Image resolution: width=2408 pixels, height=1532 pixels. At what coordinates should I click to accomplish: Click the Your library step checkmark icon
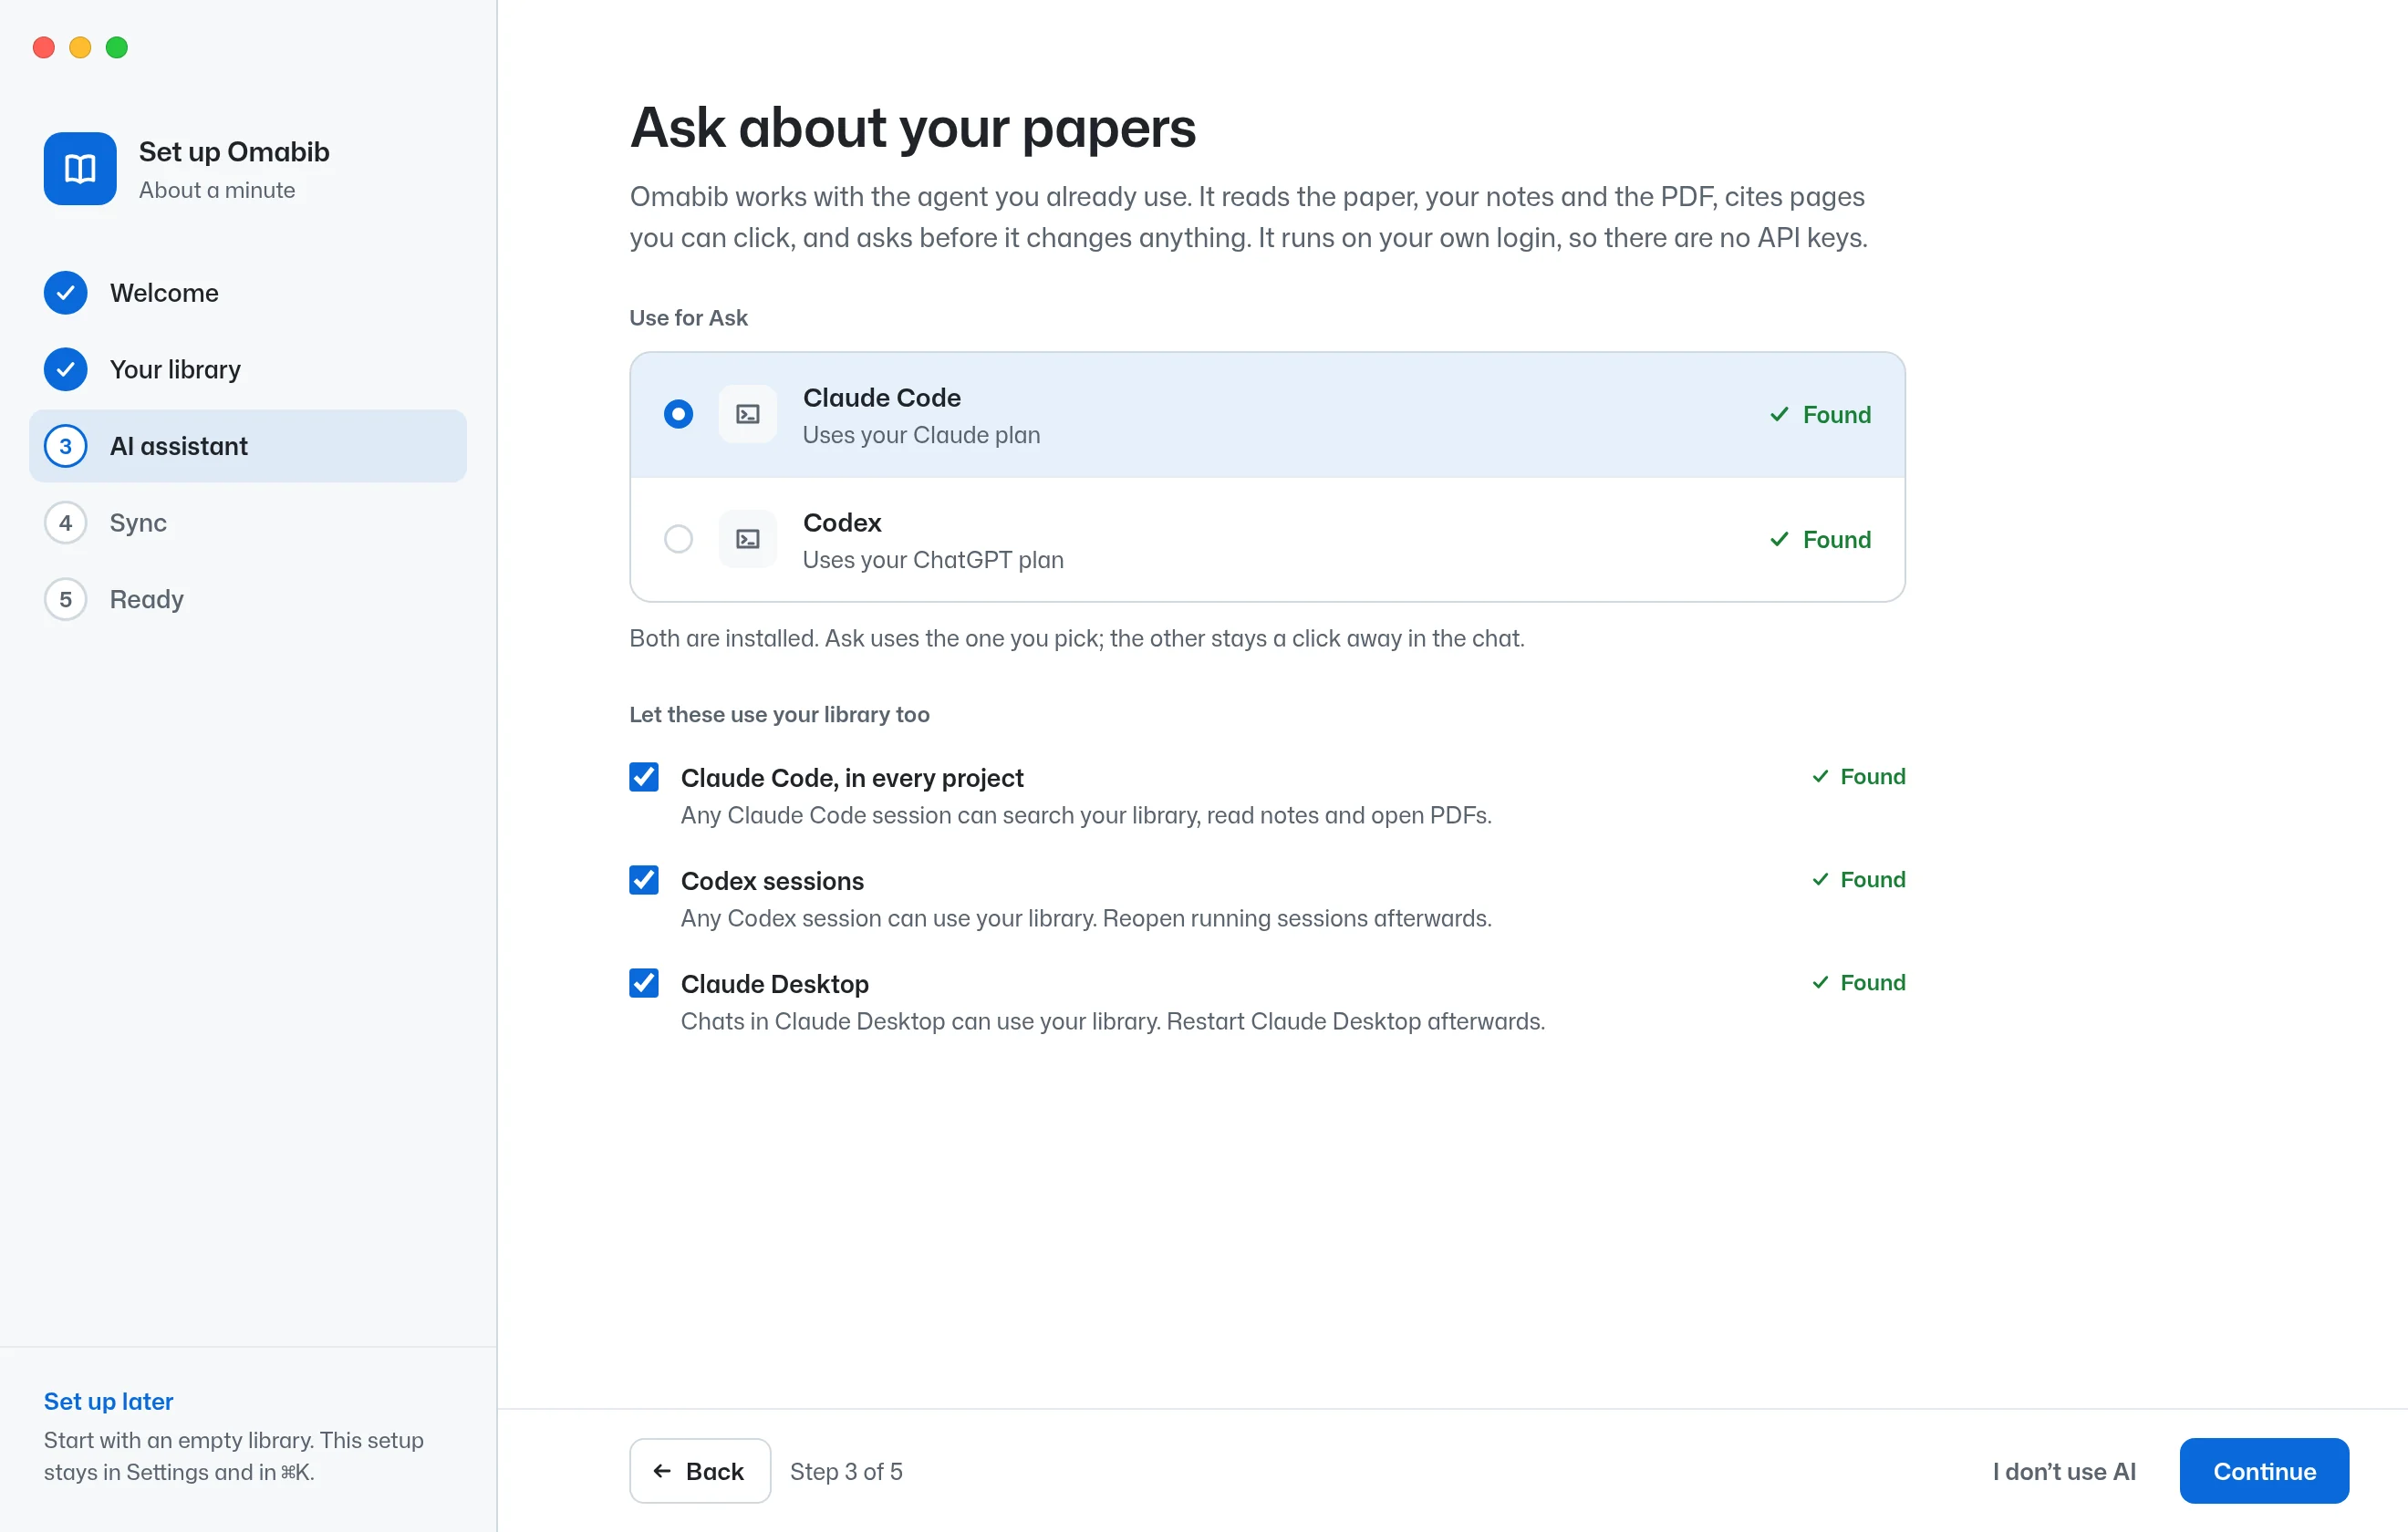point(65,370)
